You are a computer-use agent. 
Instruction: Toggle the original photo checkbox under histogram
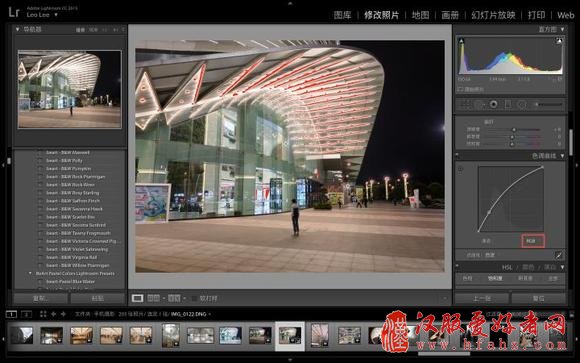tap(461, 89)
